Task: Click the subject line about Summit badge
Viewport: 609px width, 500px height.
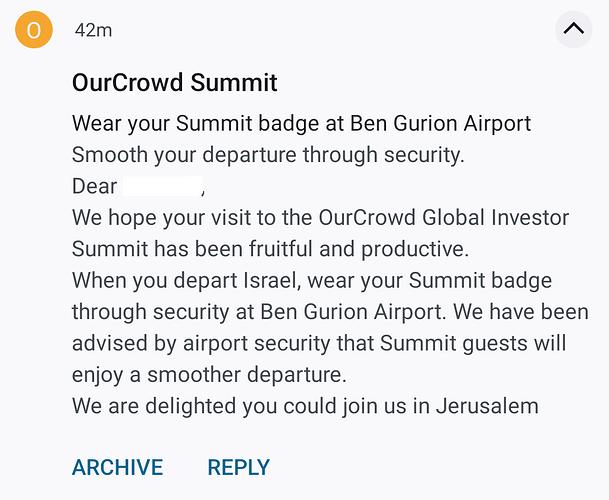Action: 301,124
